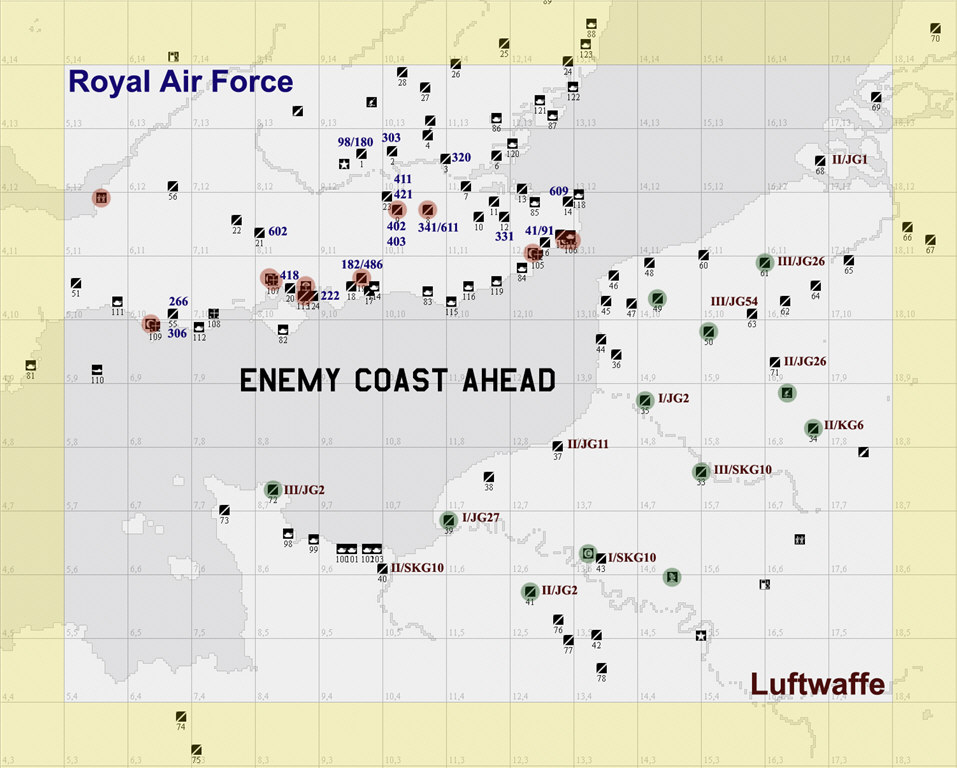Click airfield marker numbered 67
The image size is (957, 768).
point(930,239)
